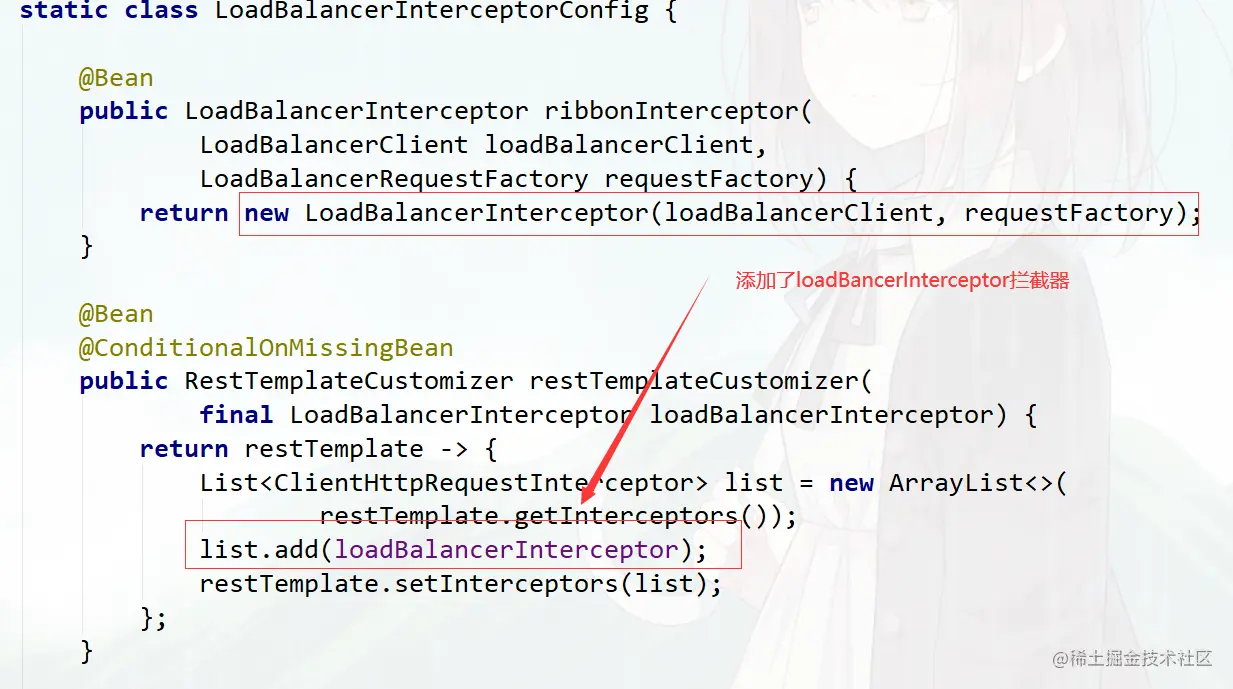Click the RestTemplateCustomizer return type

pyautogui.click(x=349, y=381)
